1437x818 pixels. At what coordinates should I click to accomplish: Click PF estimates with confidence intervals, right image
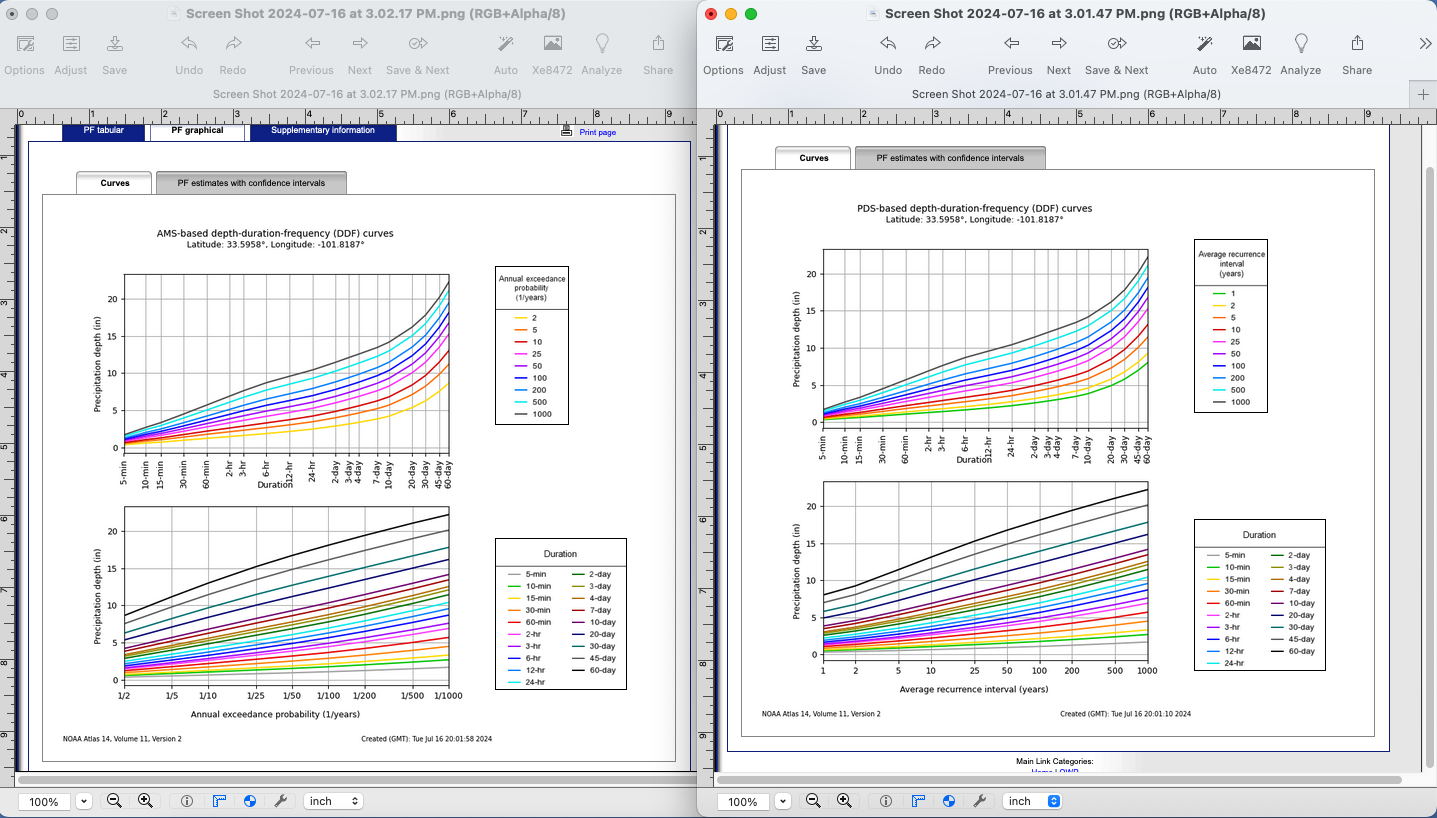click(950, 158)
